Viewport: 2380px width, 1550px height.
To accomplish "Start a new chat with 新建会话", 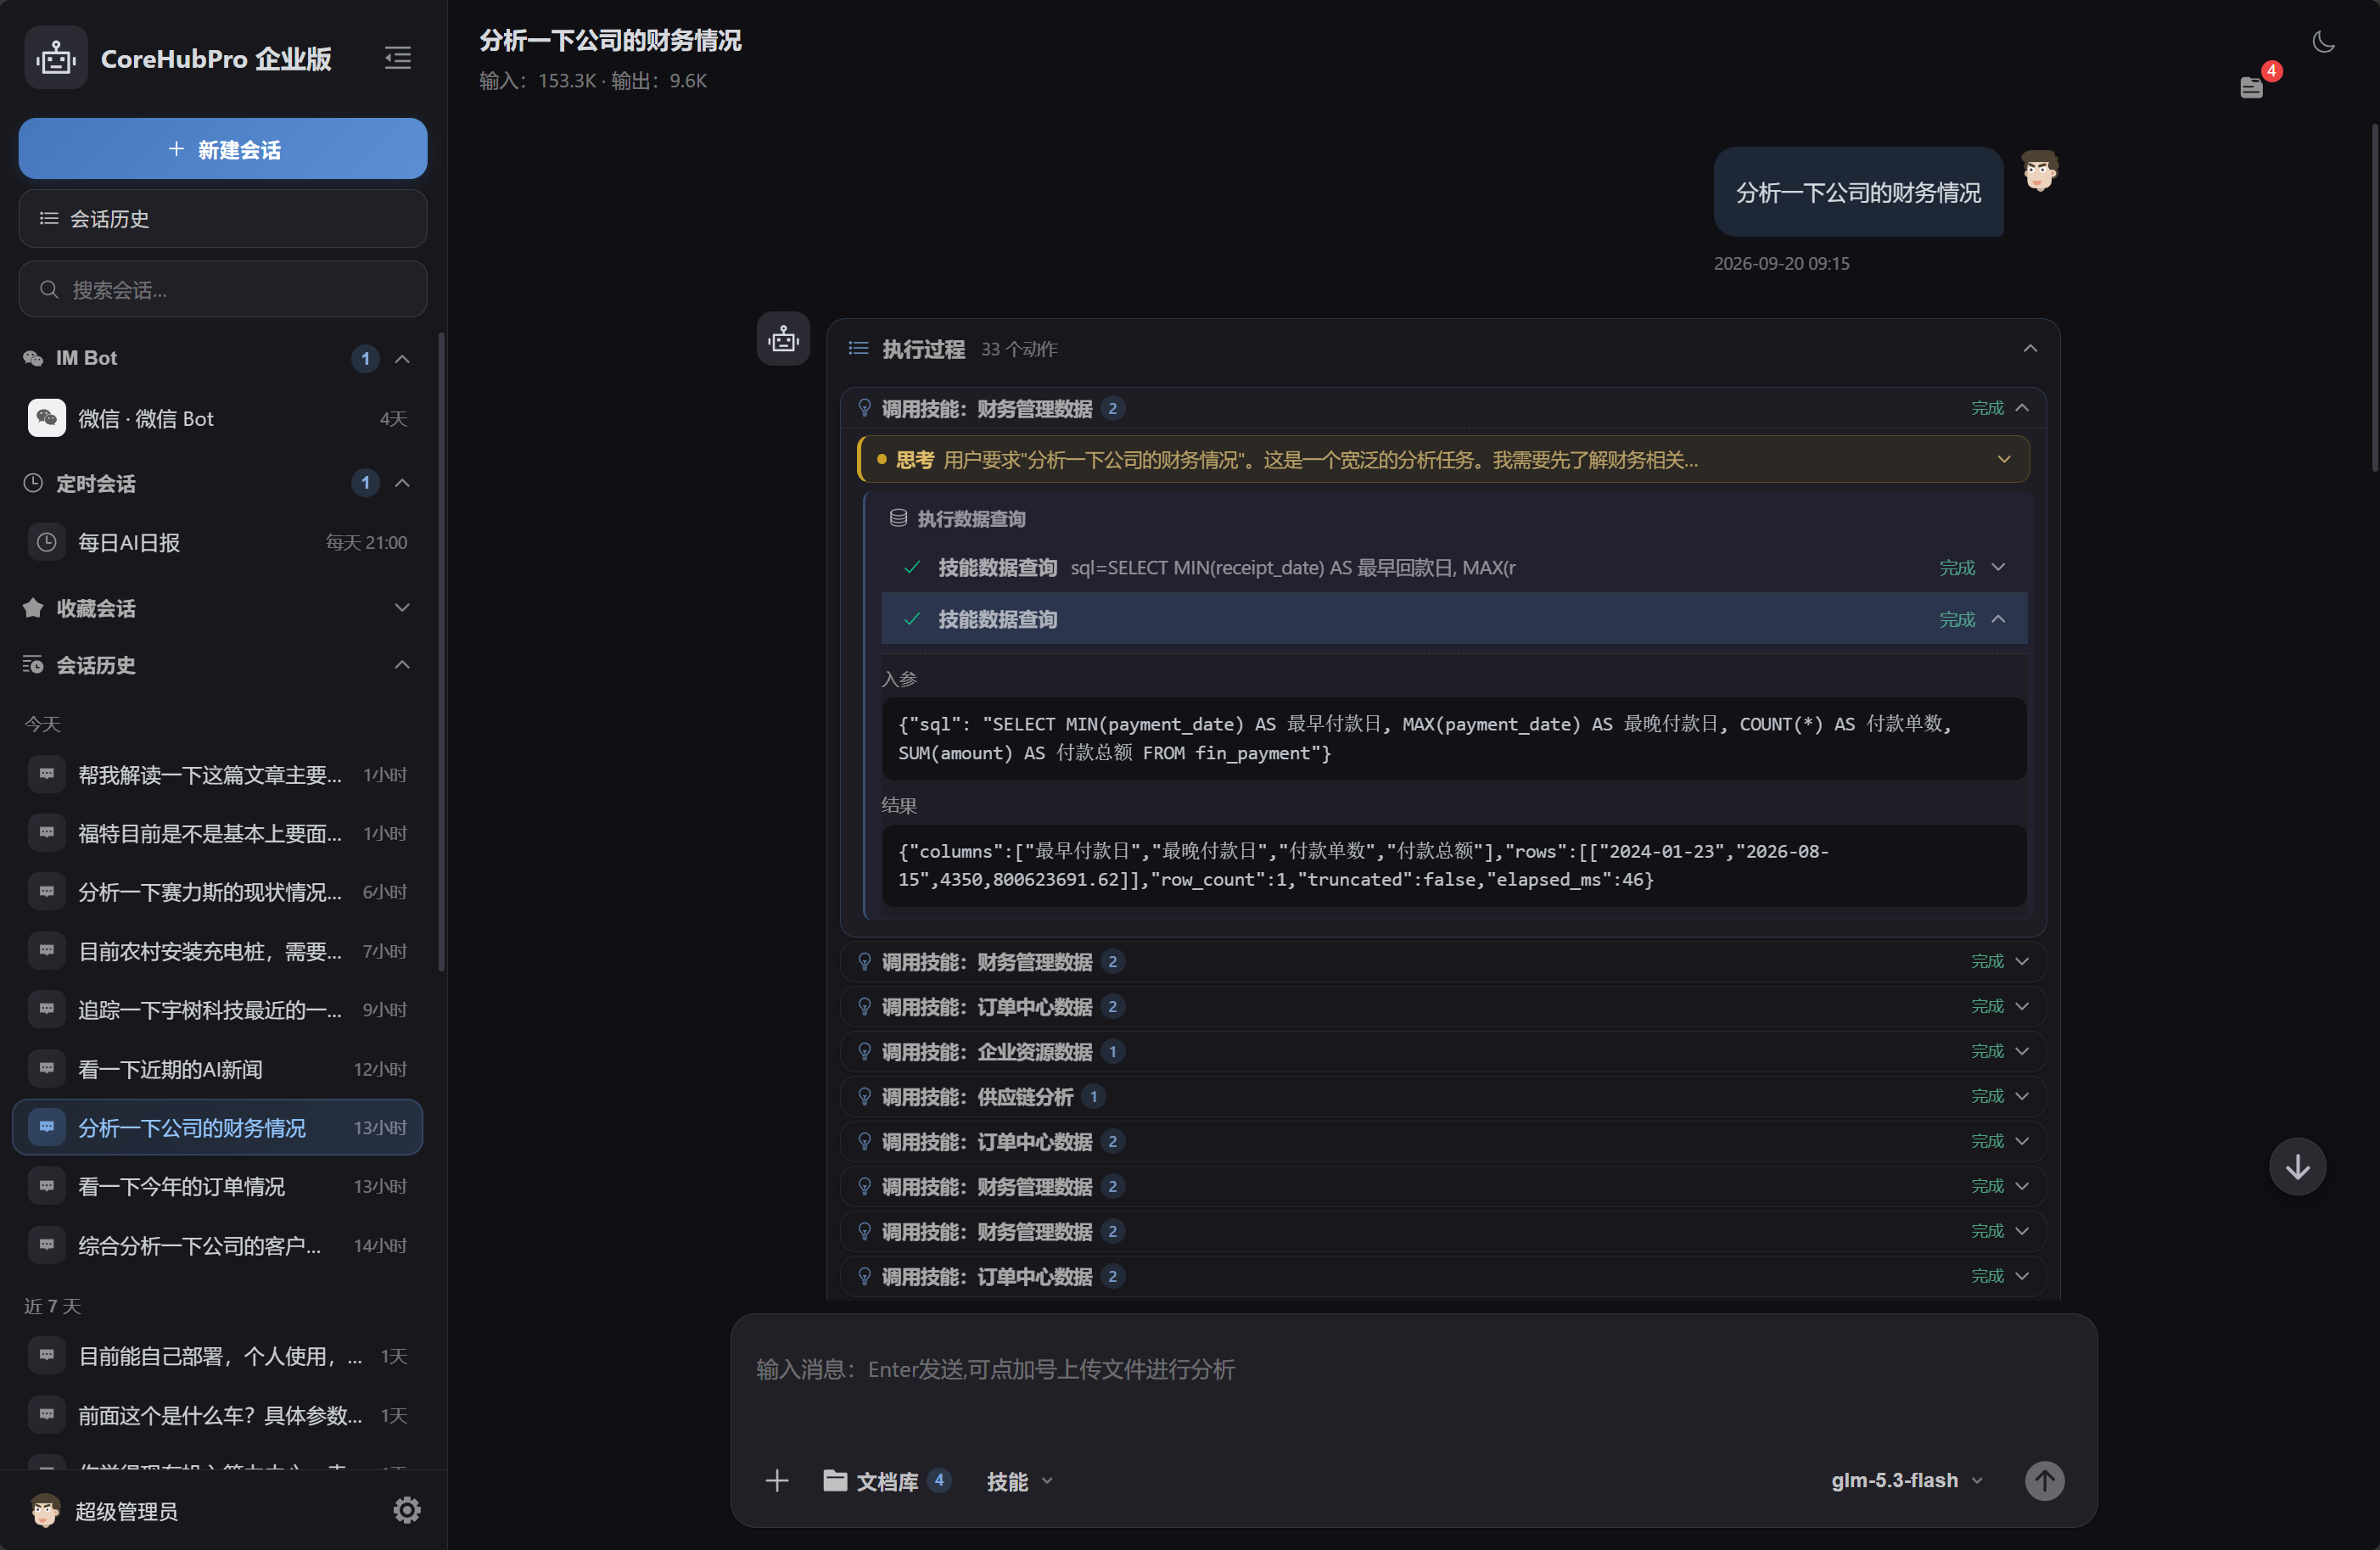I will pyautogui.click(x=223, y=149).
